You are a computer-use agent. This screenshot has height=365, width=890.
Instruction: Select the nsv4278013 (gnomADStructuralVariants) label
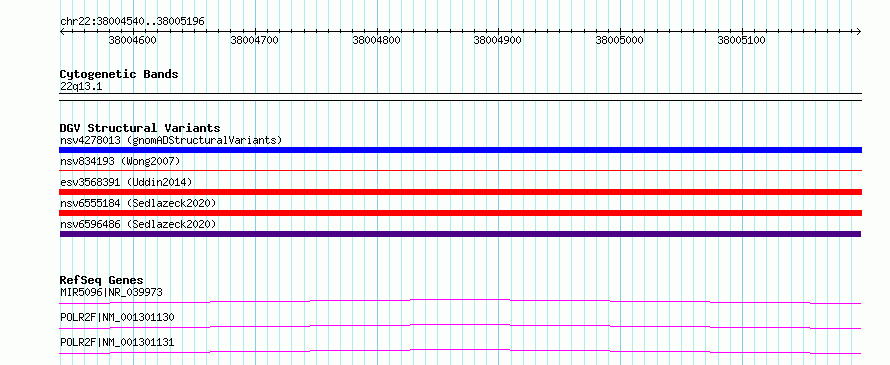pos(171,140)
